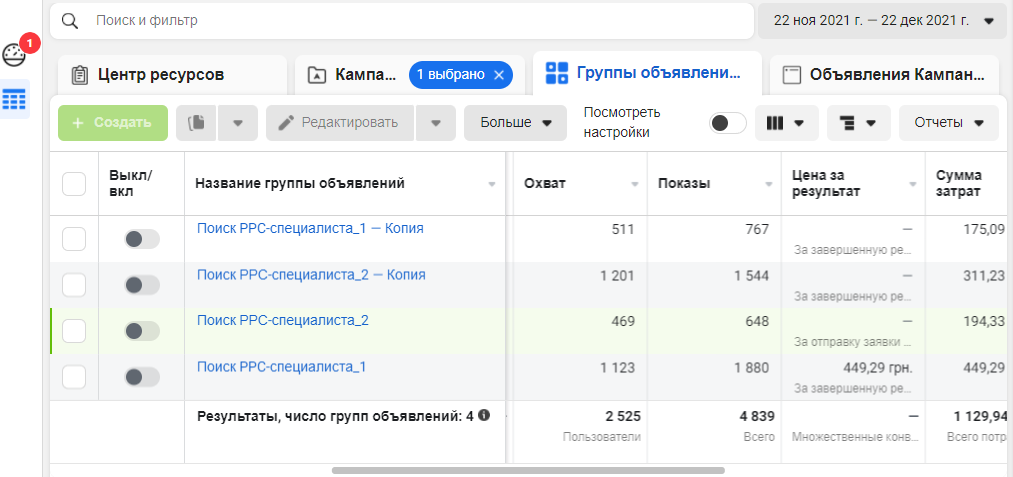The height and width of the screenshot is (477, 1013).
Task: Click the green Создать button
Action: 113,123
